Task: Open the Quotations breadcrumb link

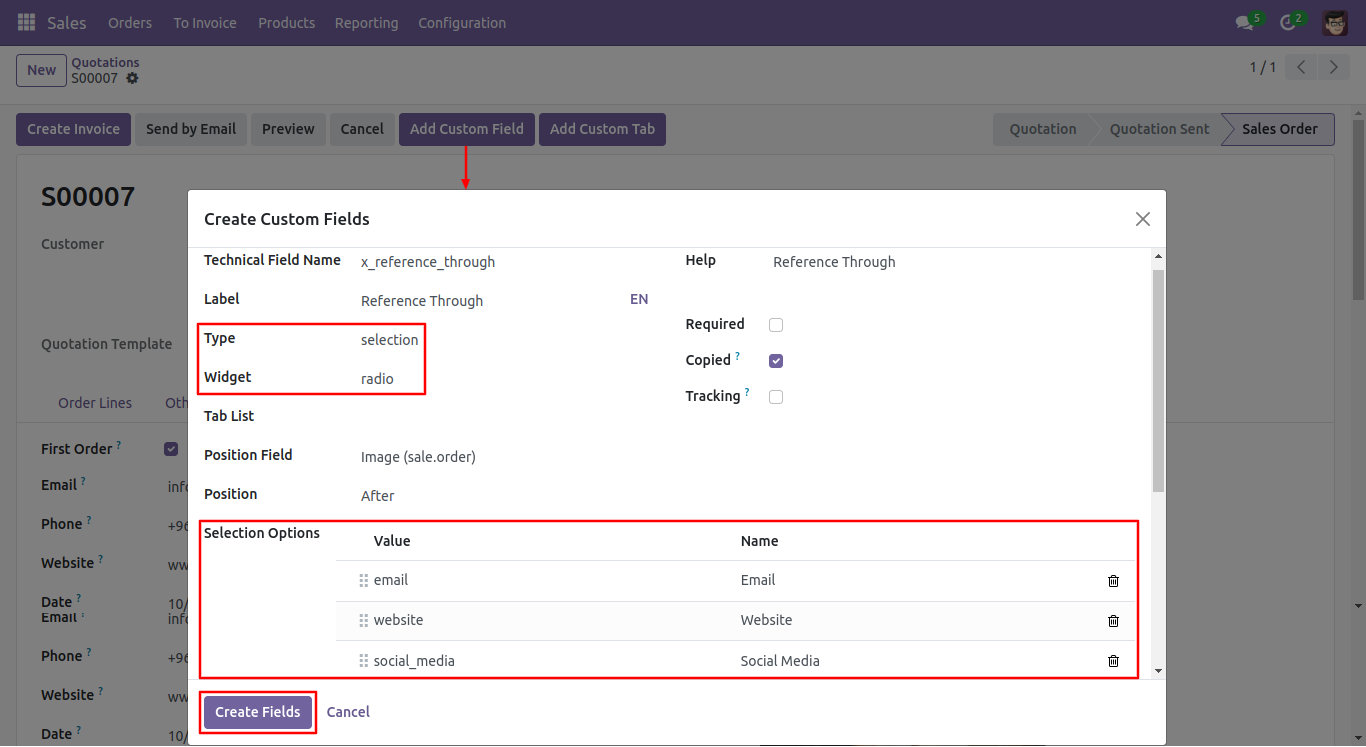Action: click(105, 62)
